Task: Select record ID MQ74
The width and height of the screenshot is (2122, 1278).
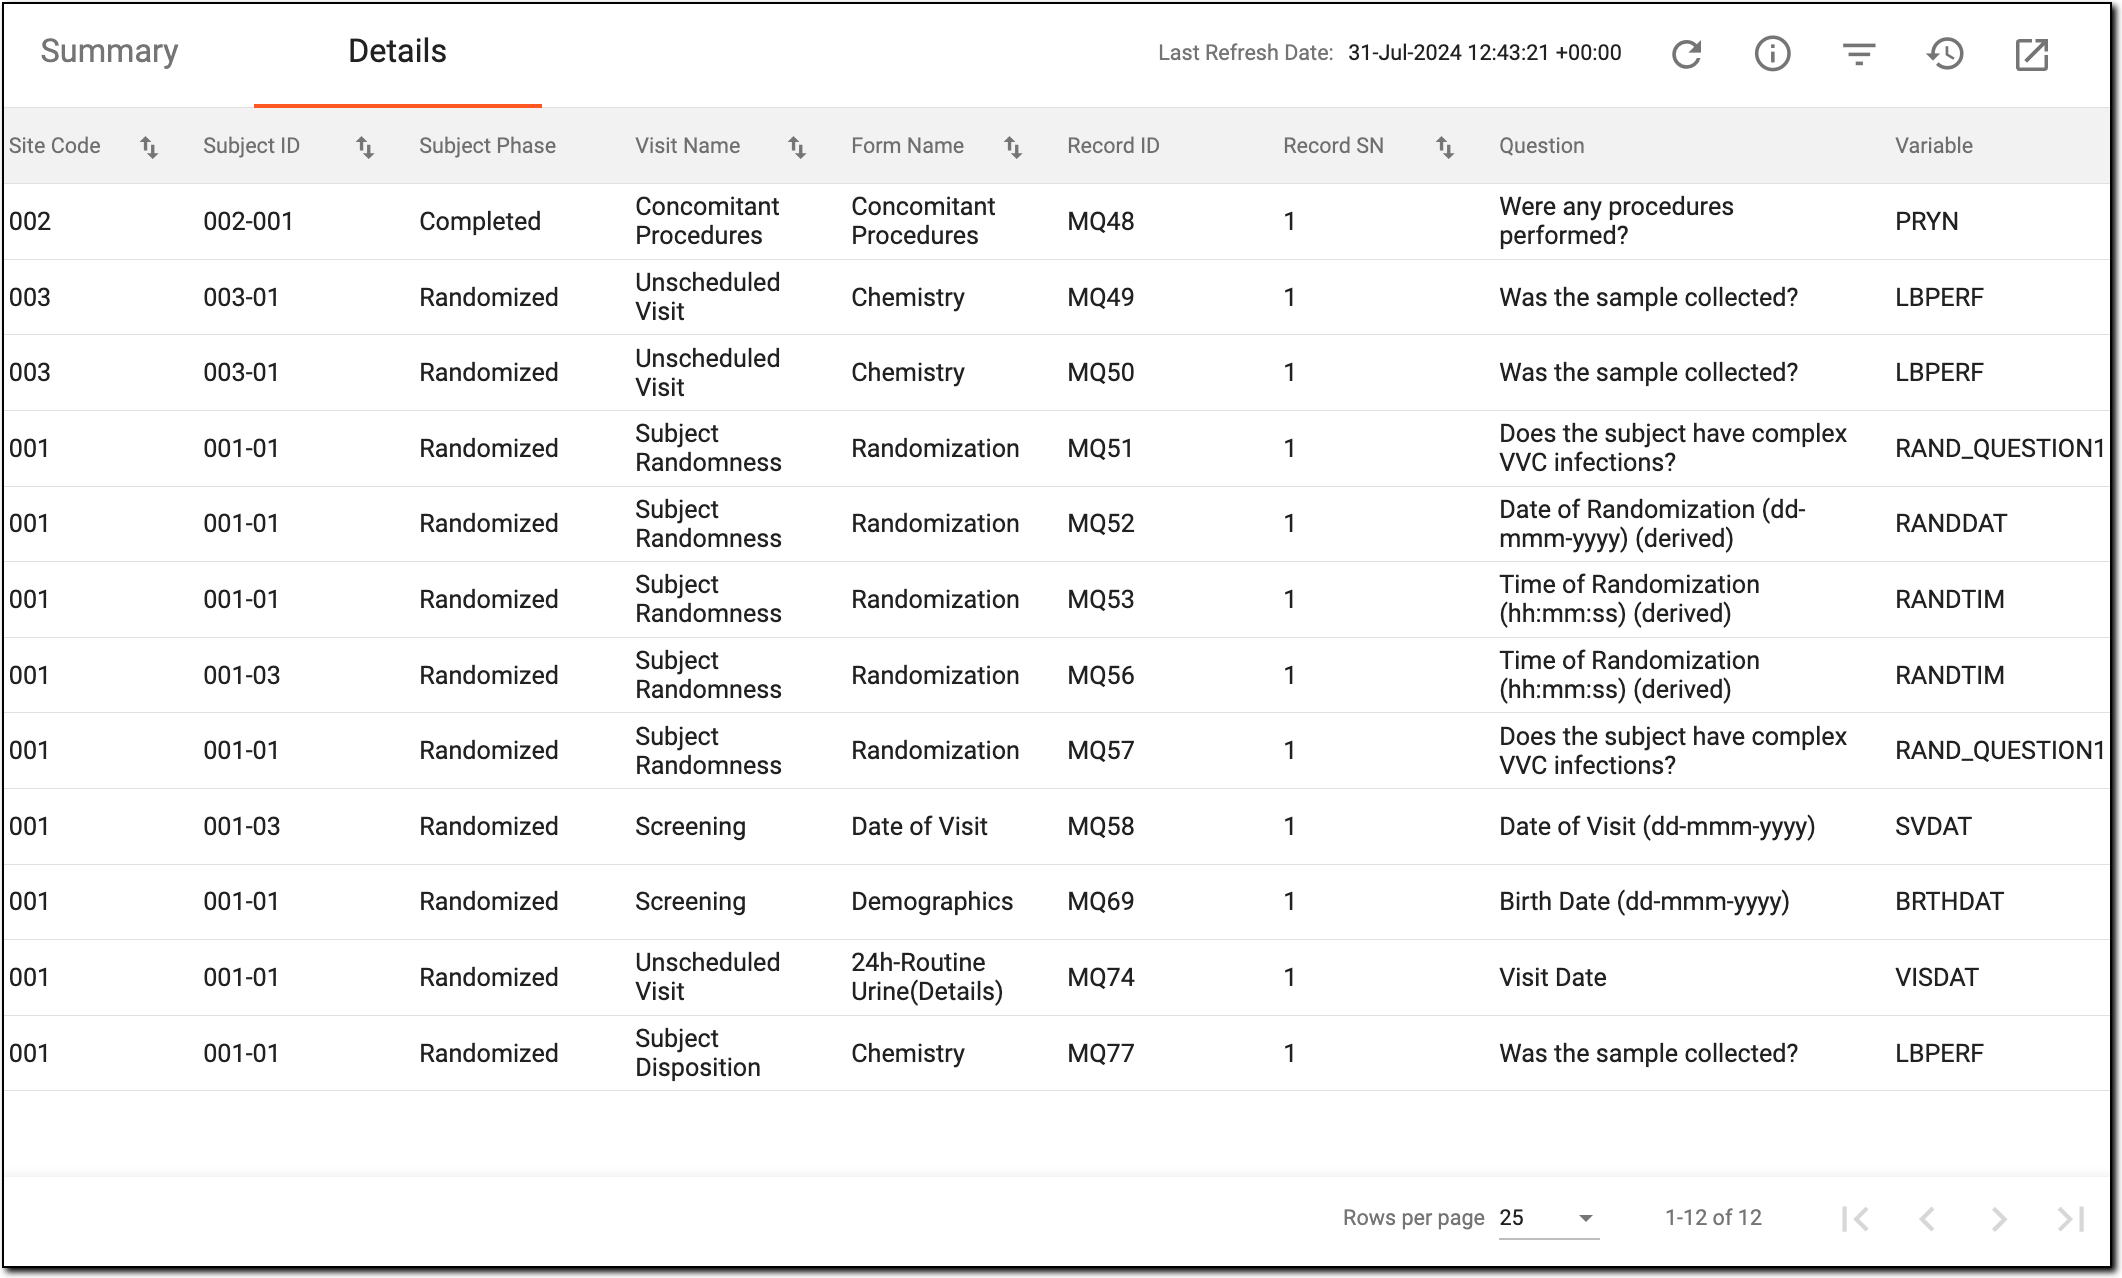Action: (1100, 977)
